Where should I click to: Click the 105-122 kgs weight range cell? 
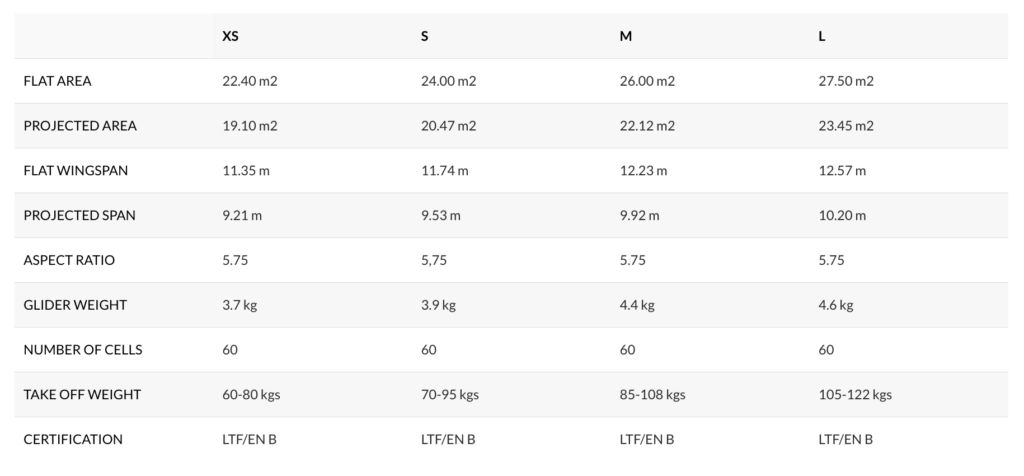(x=855, y=394)
